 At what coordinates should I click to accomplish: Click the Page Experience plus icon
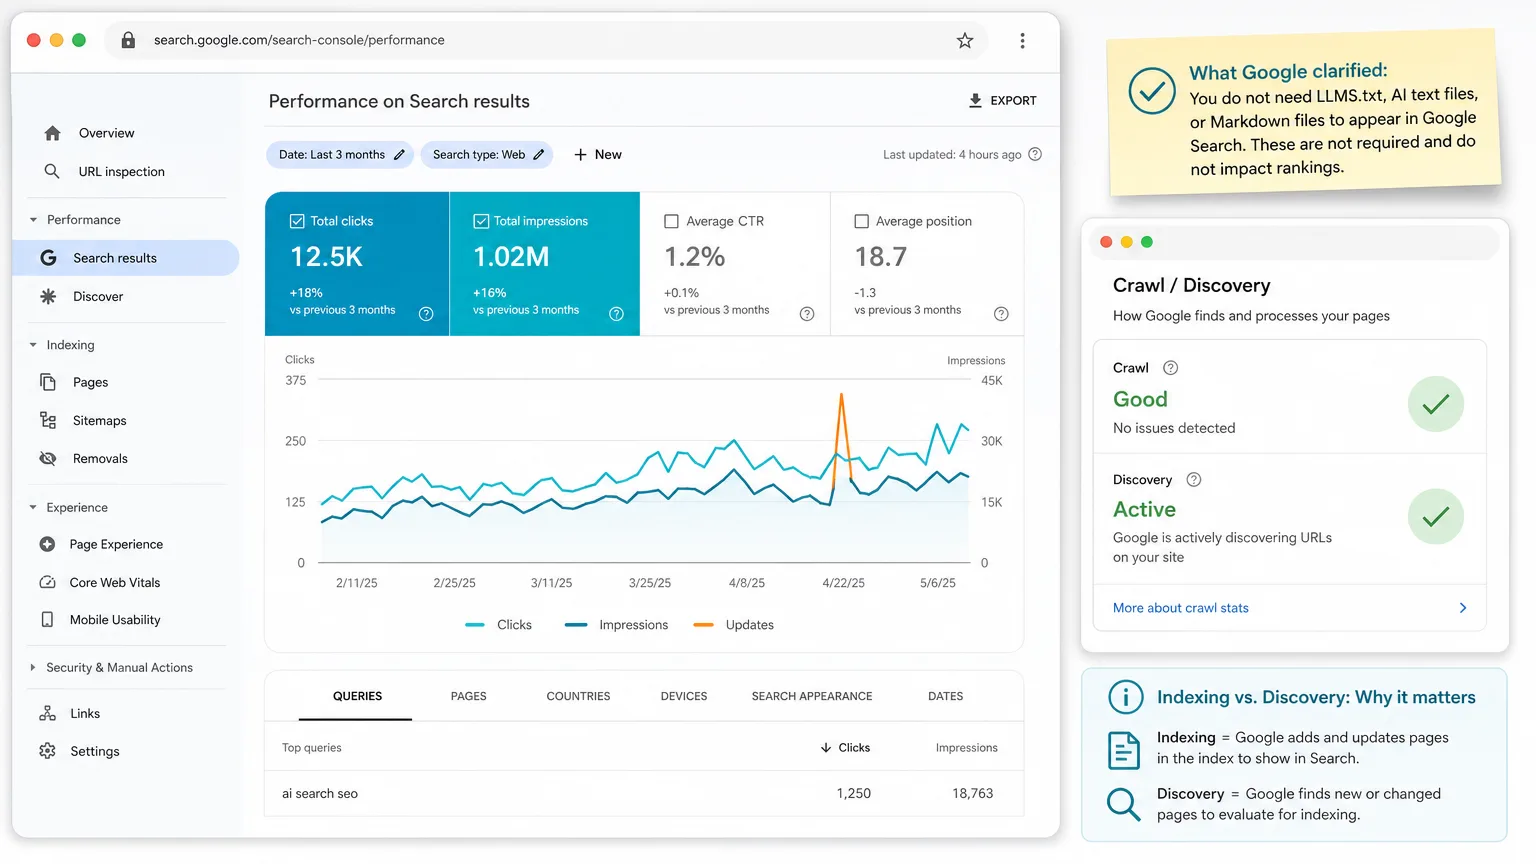(47, 544)
